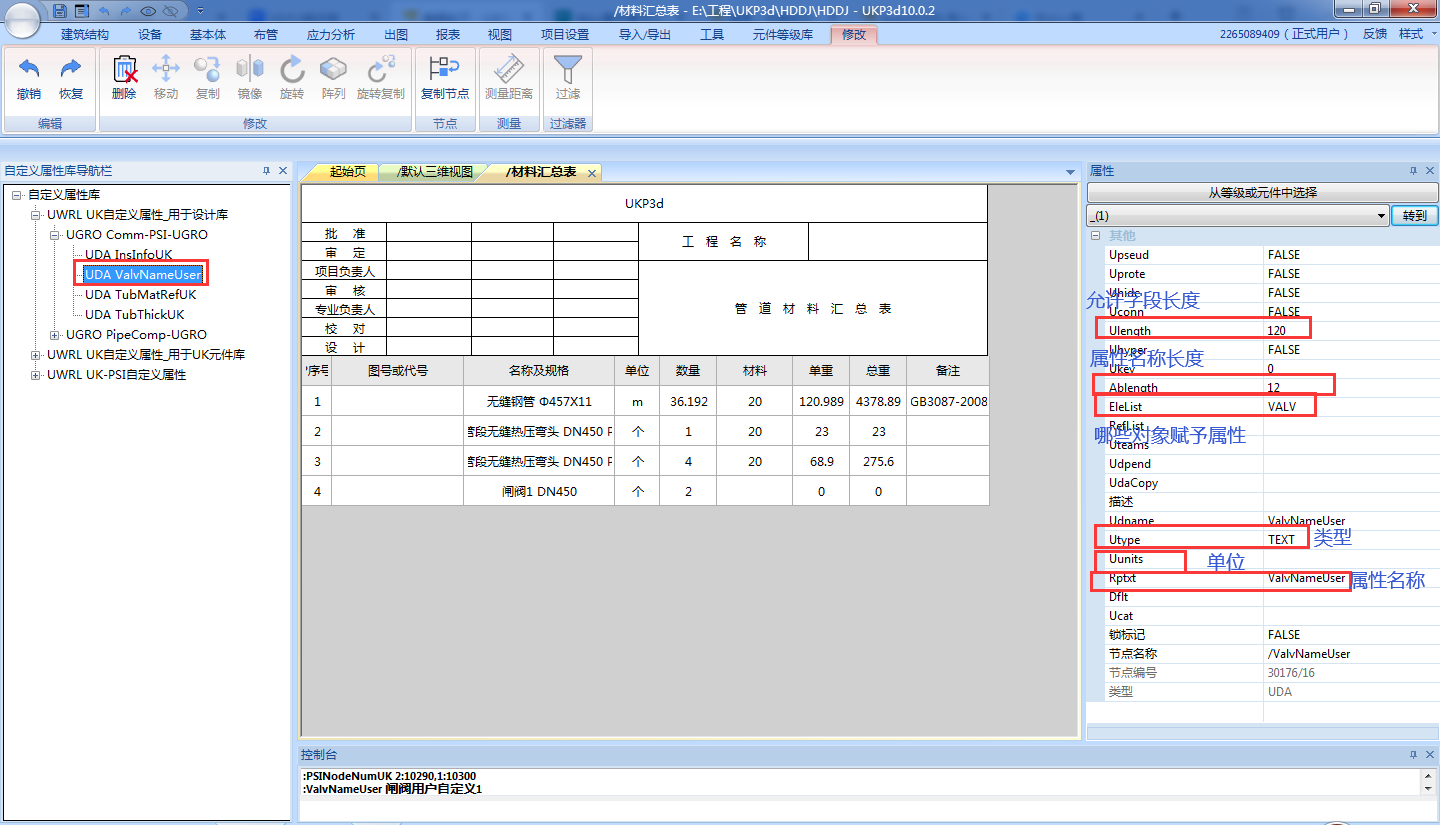
Task: Open the 应力分析 ribbon tab
Action: coord(330,34)
